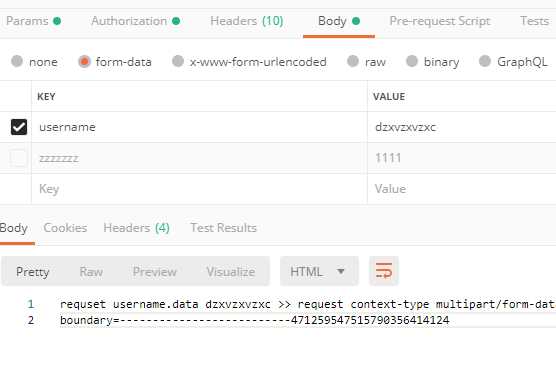Open the response Cookies tab

65,228
